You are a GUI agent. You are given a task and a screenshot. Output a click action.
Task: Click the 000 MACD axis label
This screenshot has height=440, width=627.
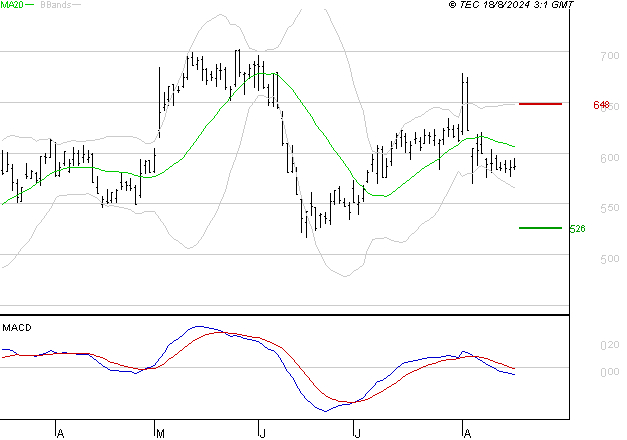(610, 372)
